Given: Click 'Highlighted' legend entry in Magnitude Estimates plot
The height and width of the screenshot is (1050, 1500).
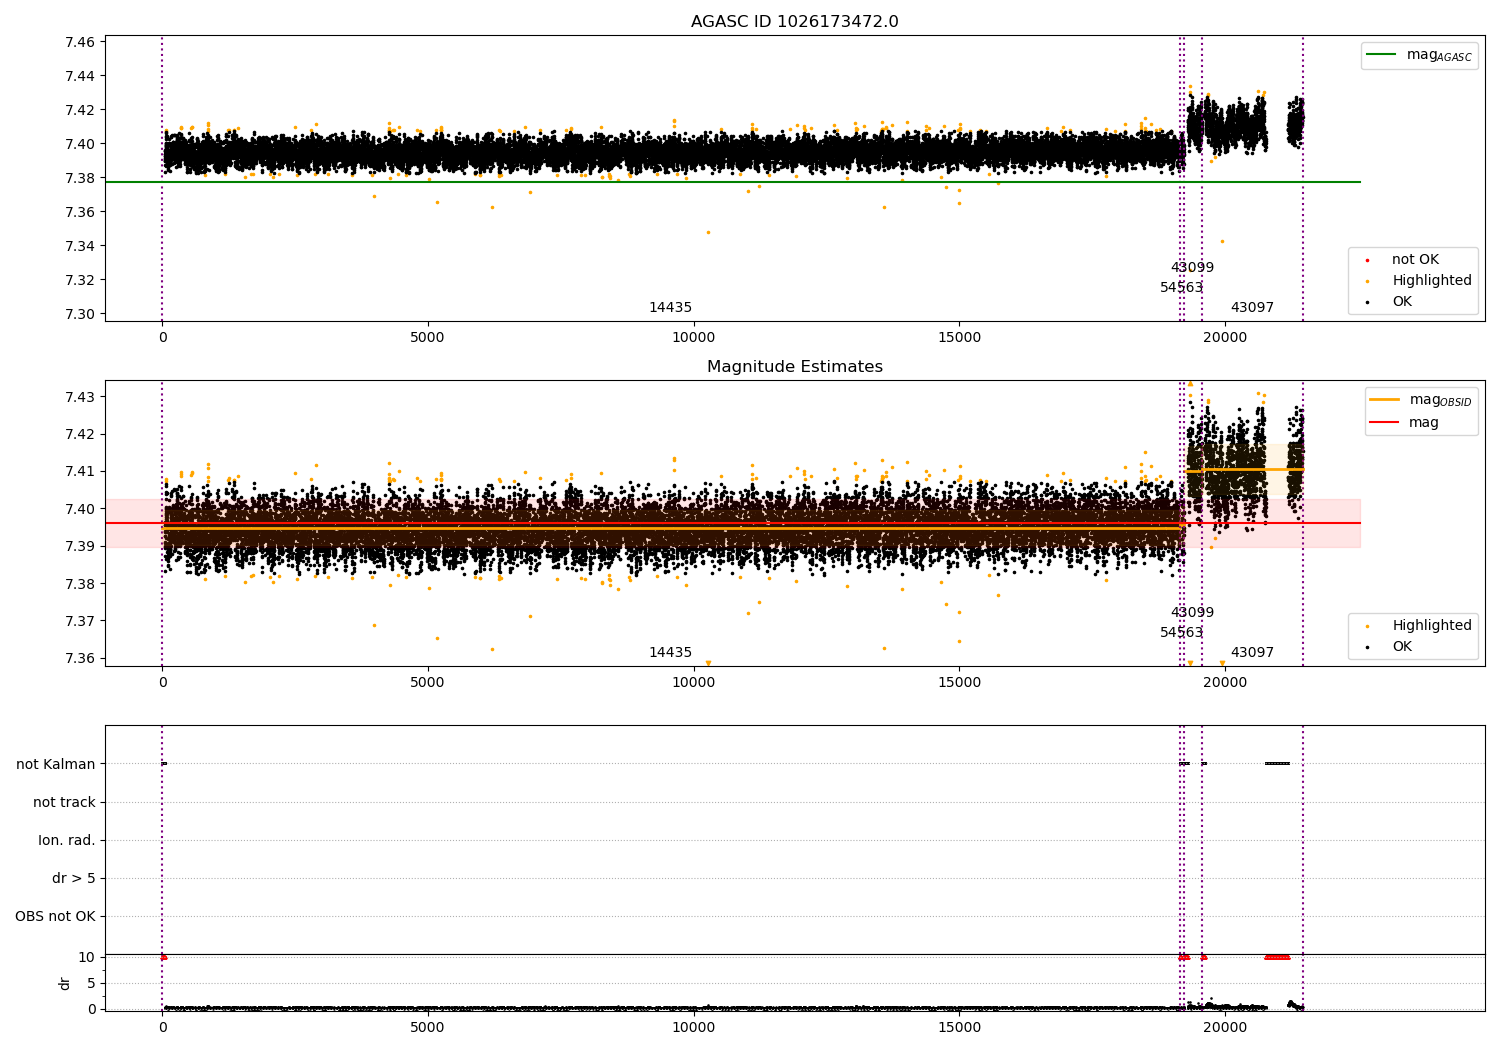Looking at the screenshot, I should (1431, 626).
